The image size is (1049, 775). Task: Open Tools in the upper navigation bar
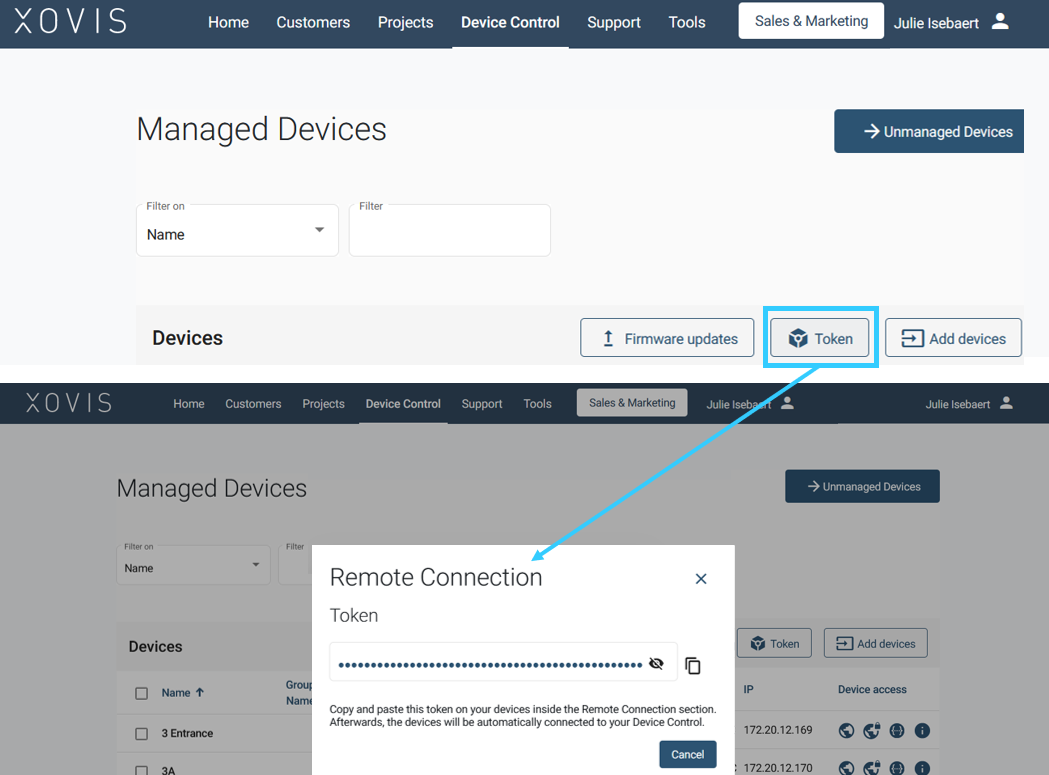[x=687, y=22]
